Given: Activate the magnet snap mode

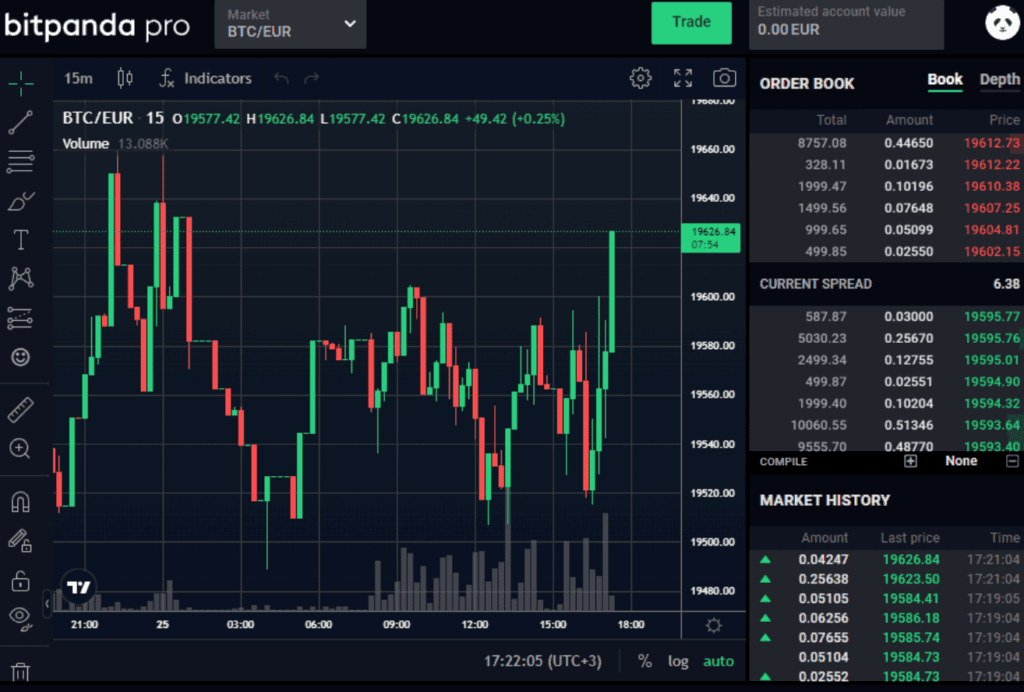Looking at the screenshot, I should tap(20, 501).
